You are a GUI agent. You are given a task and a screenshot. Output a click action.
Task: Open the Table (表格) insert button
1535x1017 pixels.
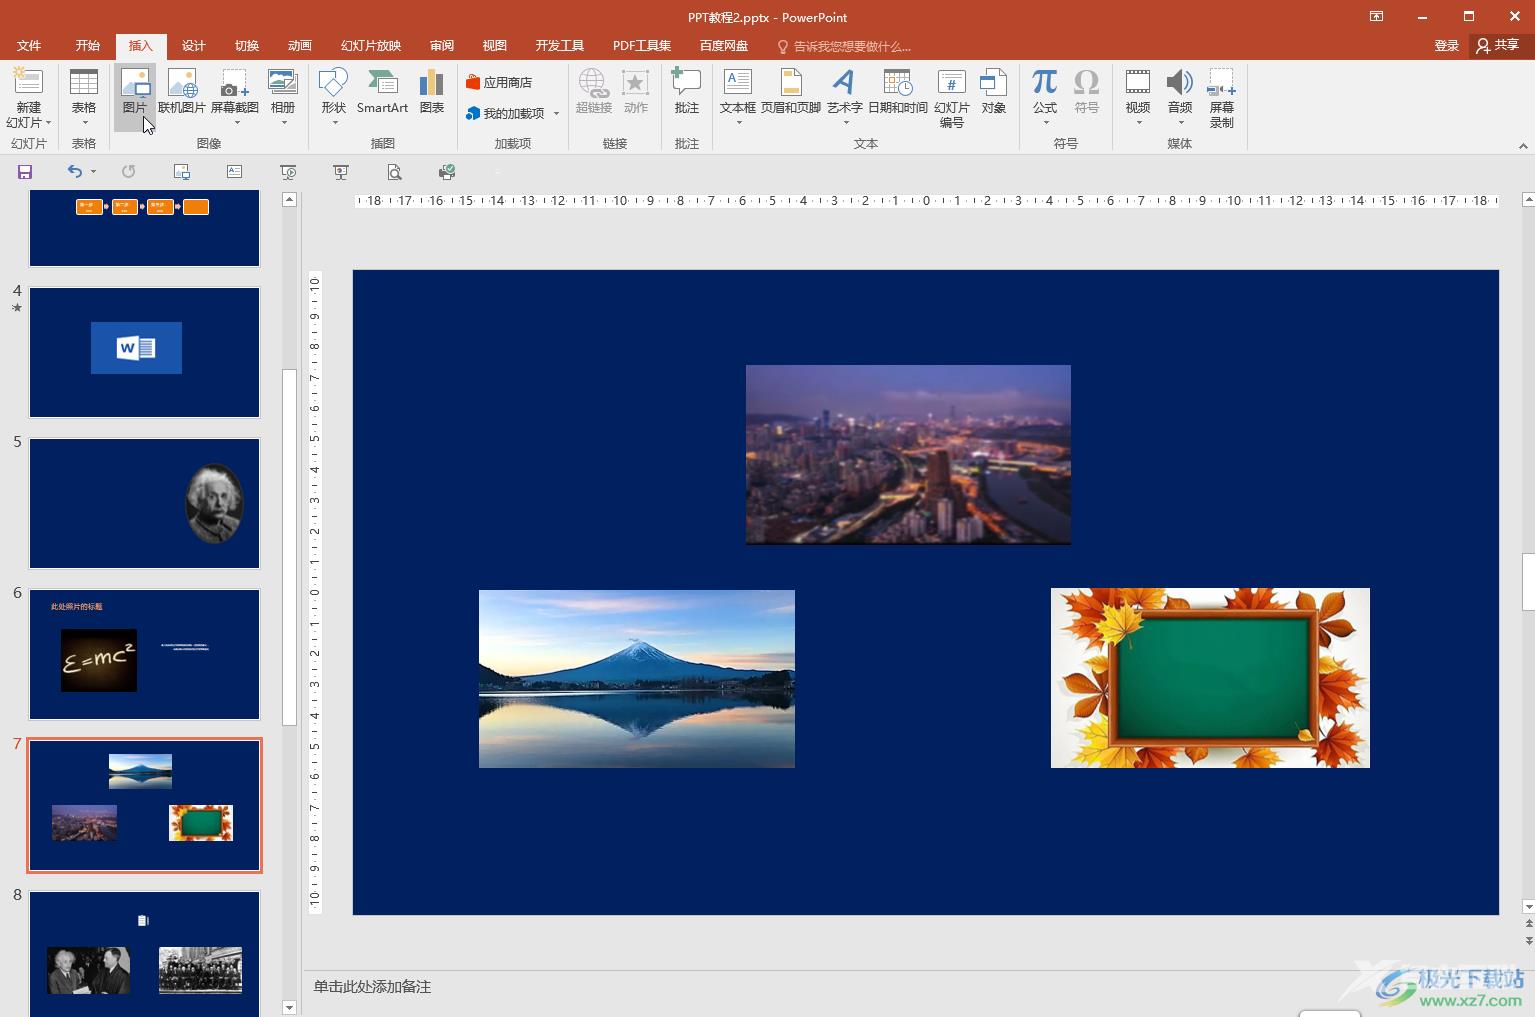84,97
